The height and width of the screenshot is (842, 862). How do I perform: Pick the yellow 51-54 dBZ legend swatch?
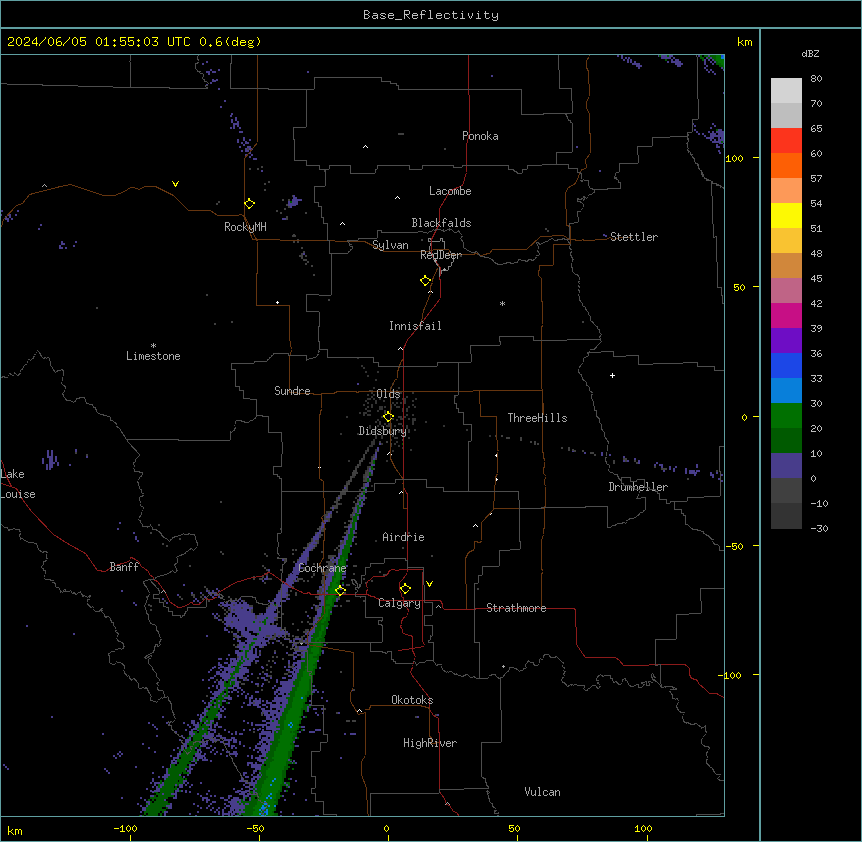click(x=786, y=215)
